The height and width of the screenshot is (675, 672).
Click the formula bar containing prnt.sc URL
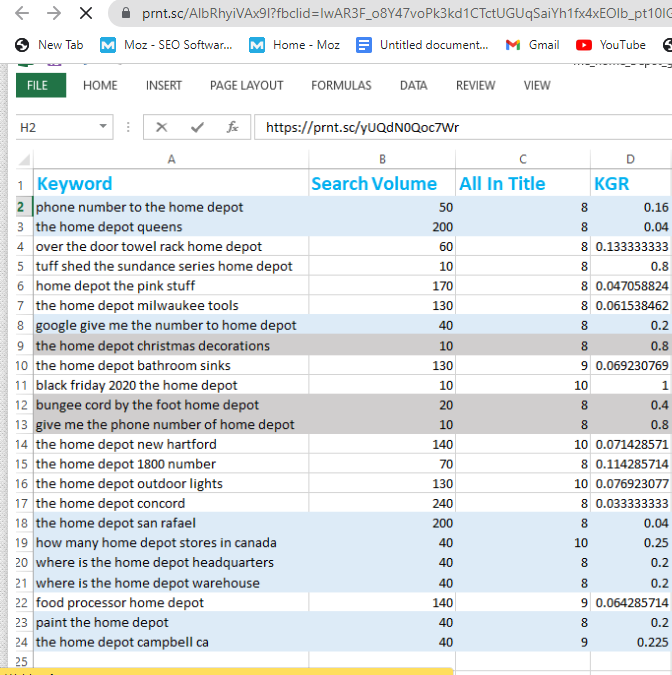[460, 127]
